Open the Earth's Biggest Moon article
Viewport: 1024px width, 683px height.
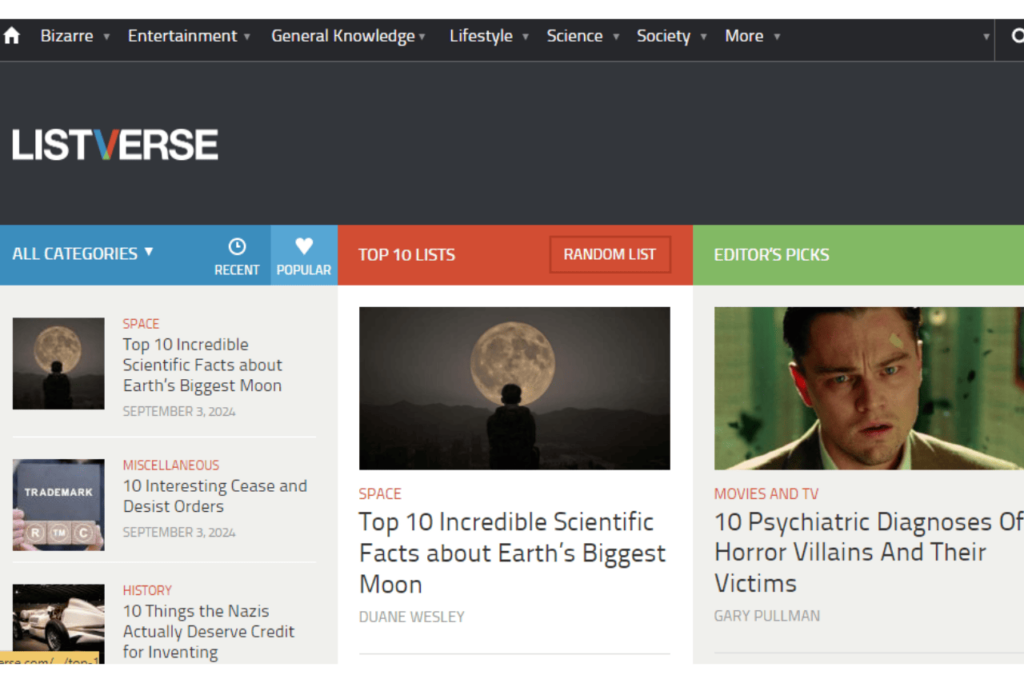click(x=512, y=552)
